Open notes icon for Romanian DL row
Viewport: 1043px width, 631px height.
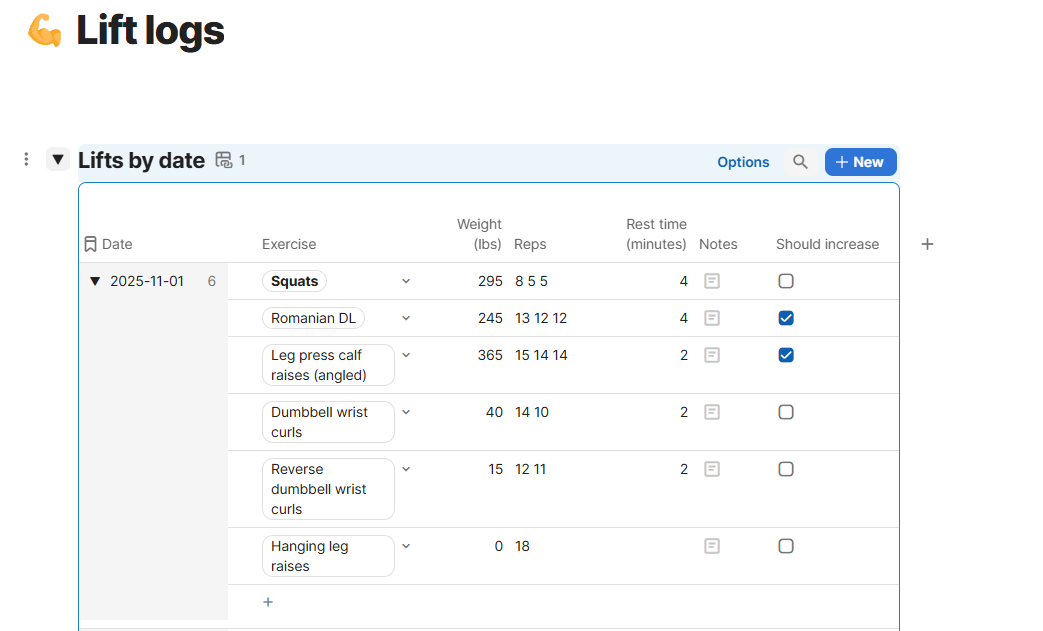[712, 318]
